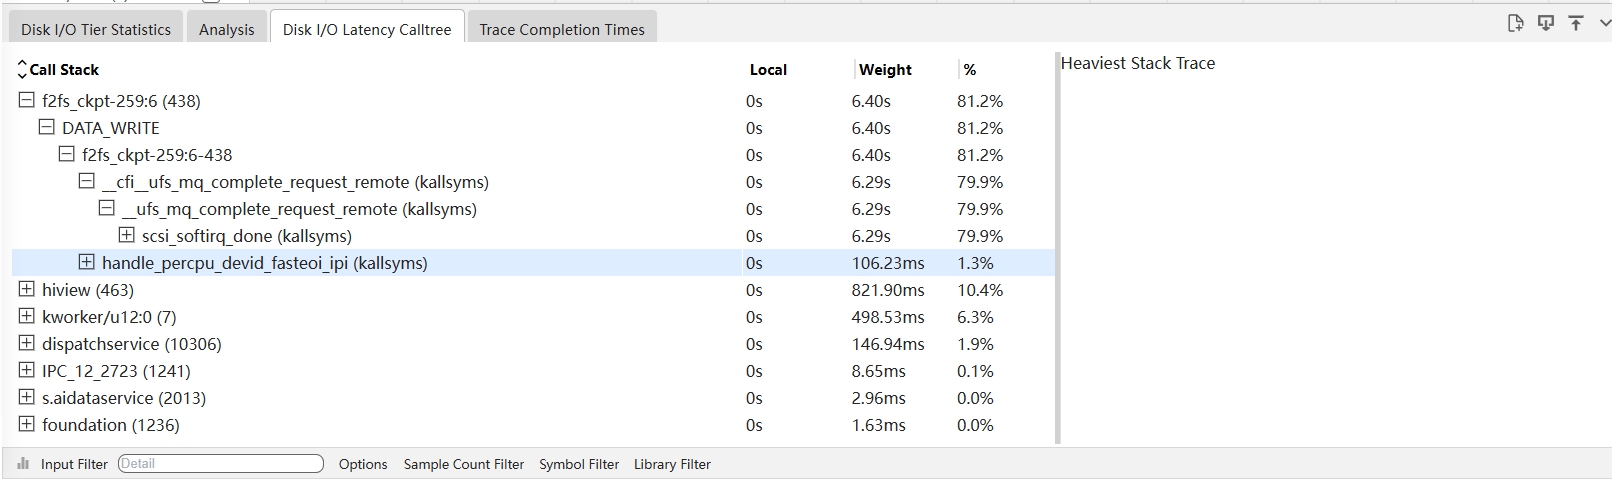Viewport: 1612px width, 479px height.
Task: Collapse the f2fs_ckpt-259:6 (438) node
Action: (27, 100)
